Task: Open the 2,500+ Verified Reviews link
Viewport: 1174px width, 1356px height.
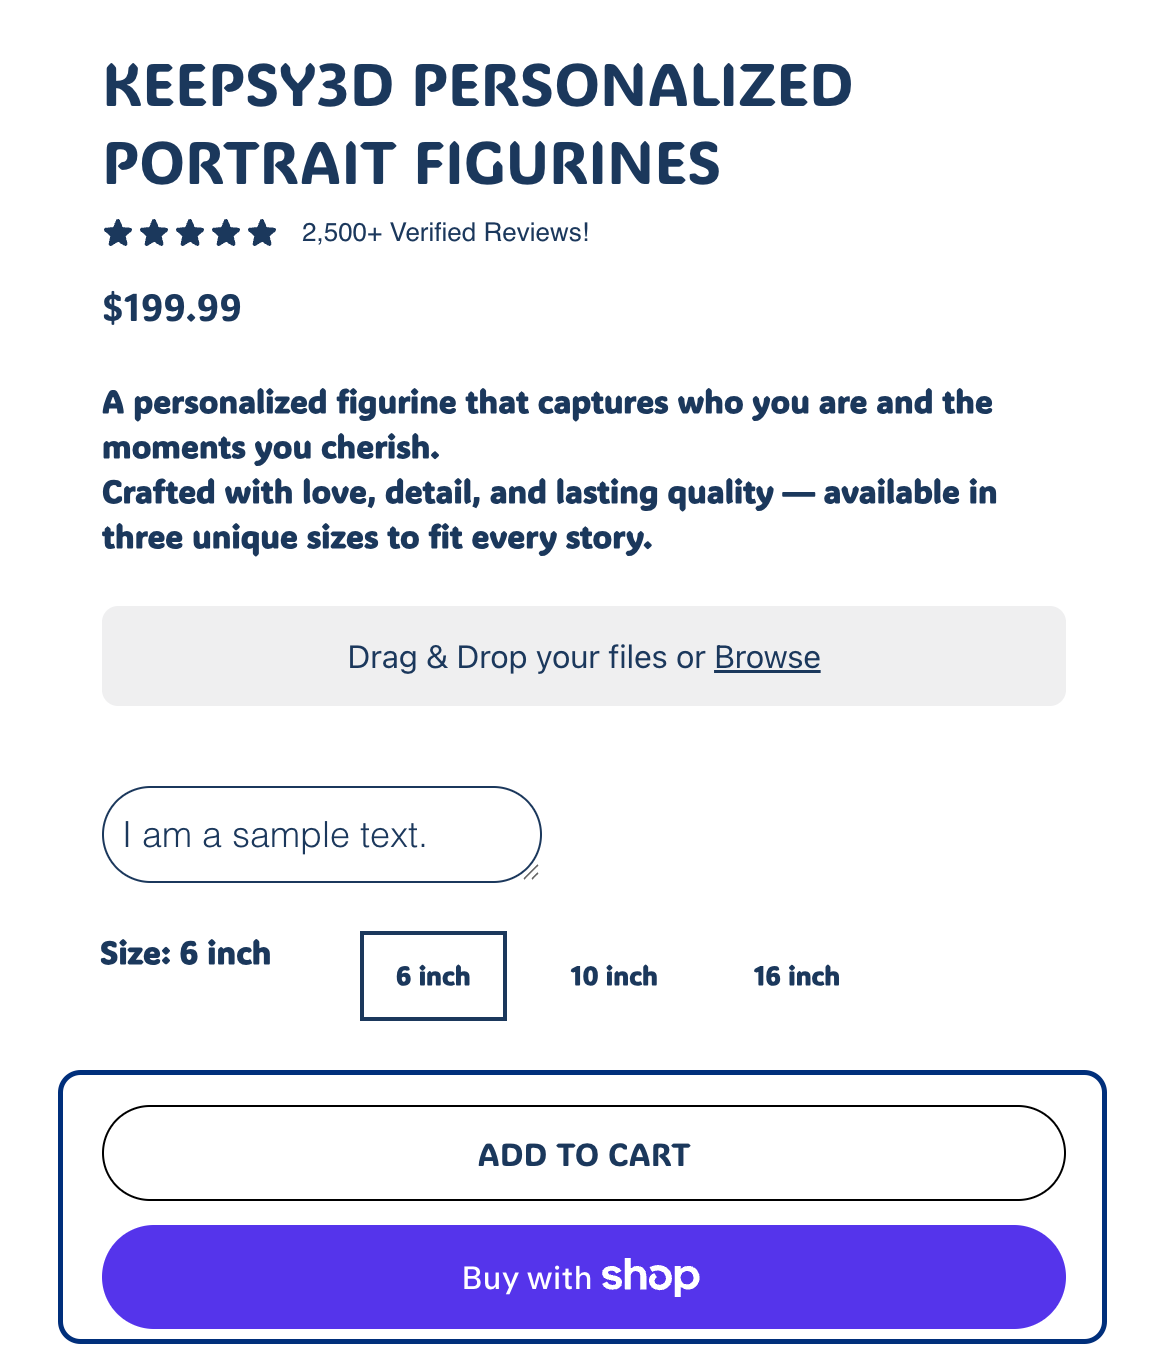Action: tap(445, 233)
